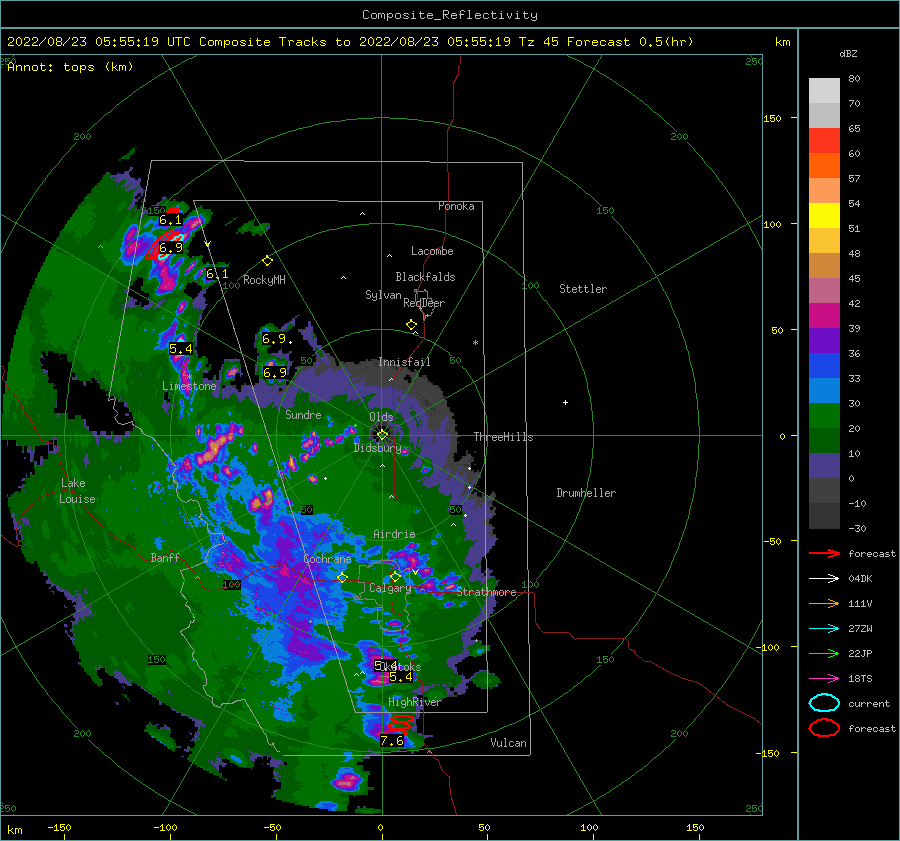Image resolution: width=900 pixels, height=841 pixels.
Task: Select the yellow diamond marker below Cochrane
Action: tap(342, 577)
